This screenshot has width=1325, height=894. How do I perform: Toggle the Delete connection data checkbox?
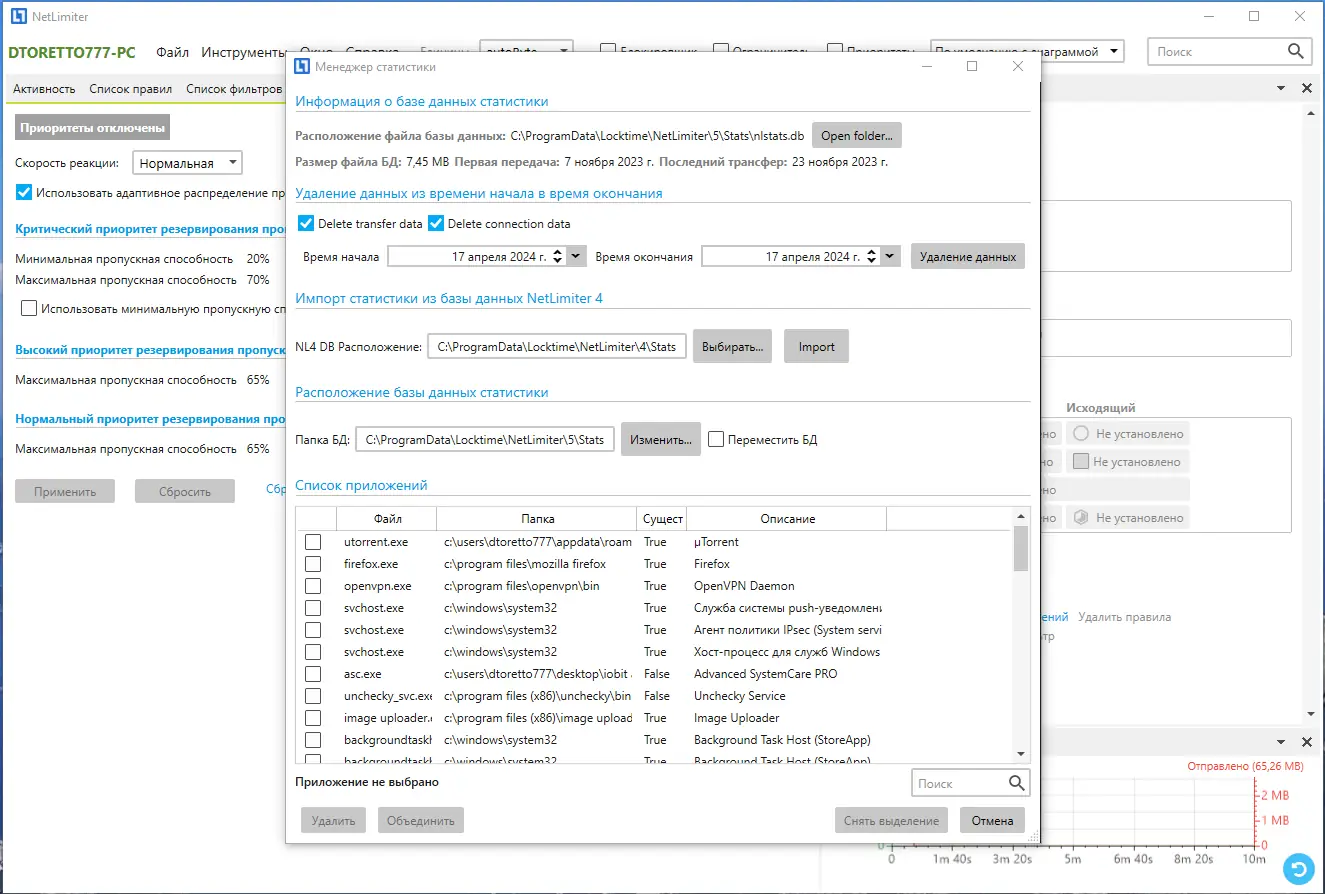tap(436, 223)
